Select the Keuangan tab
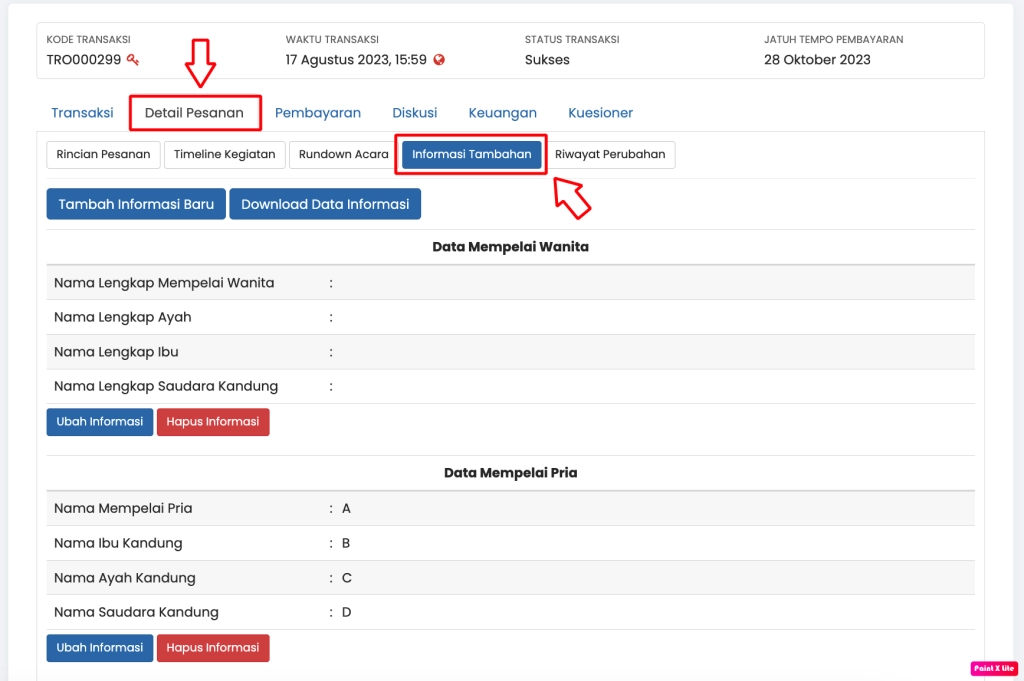1024x681 pixels. tap(502, 113)
